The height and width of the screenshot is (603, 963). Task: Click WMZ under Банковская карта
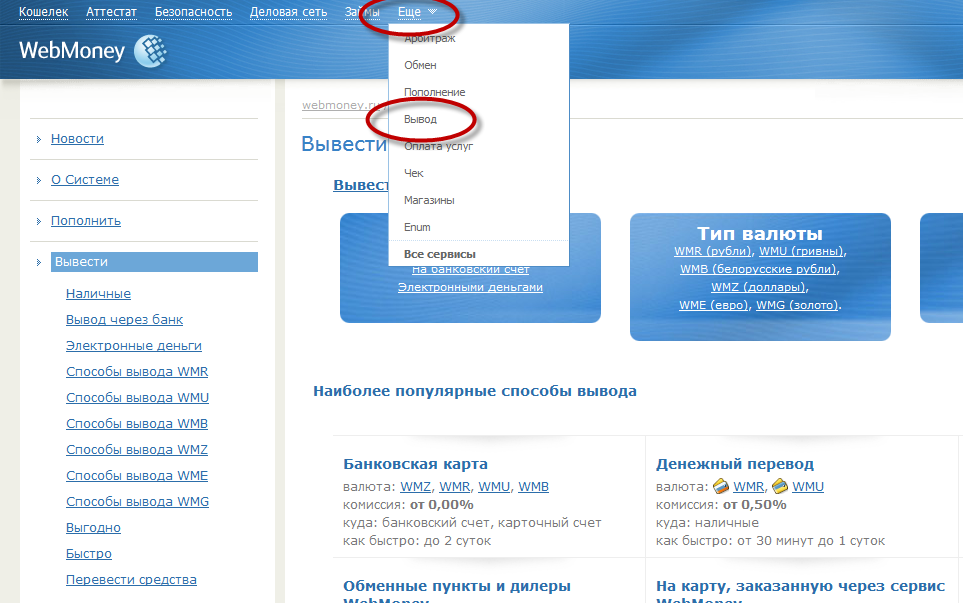click(416, 487)
